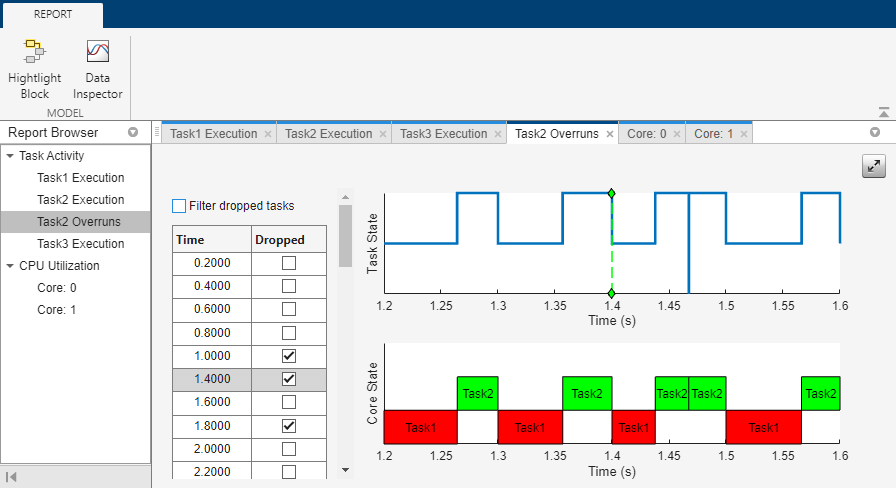Screen dimensions: 896x488
Task: Click red Task1 block starting at 1.5
Action: (x=763, y=427)
